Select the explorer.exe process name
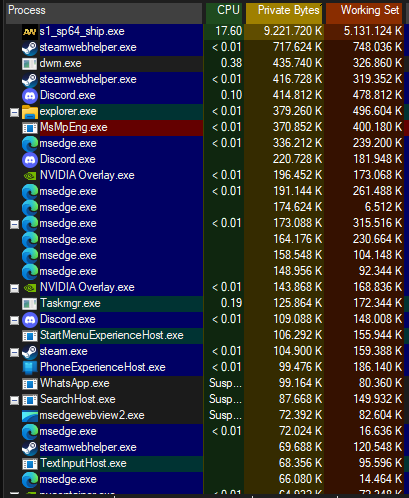409x498 pixels. click(68, 111)
